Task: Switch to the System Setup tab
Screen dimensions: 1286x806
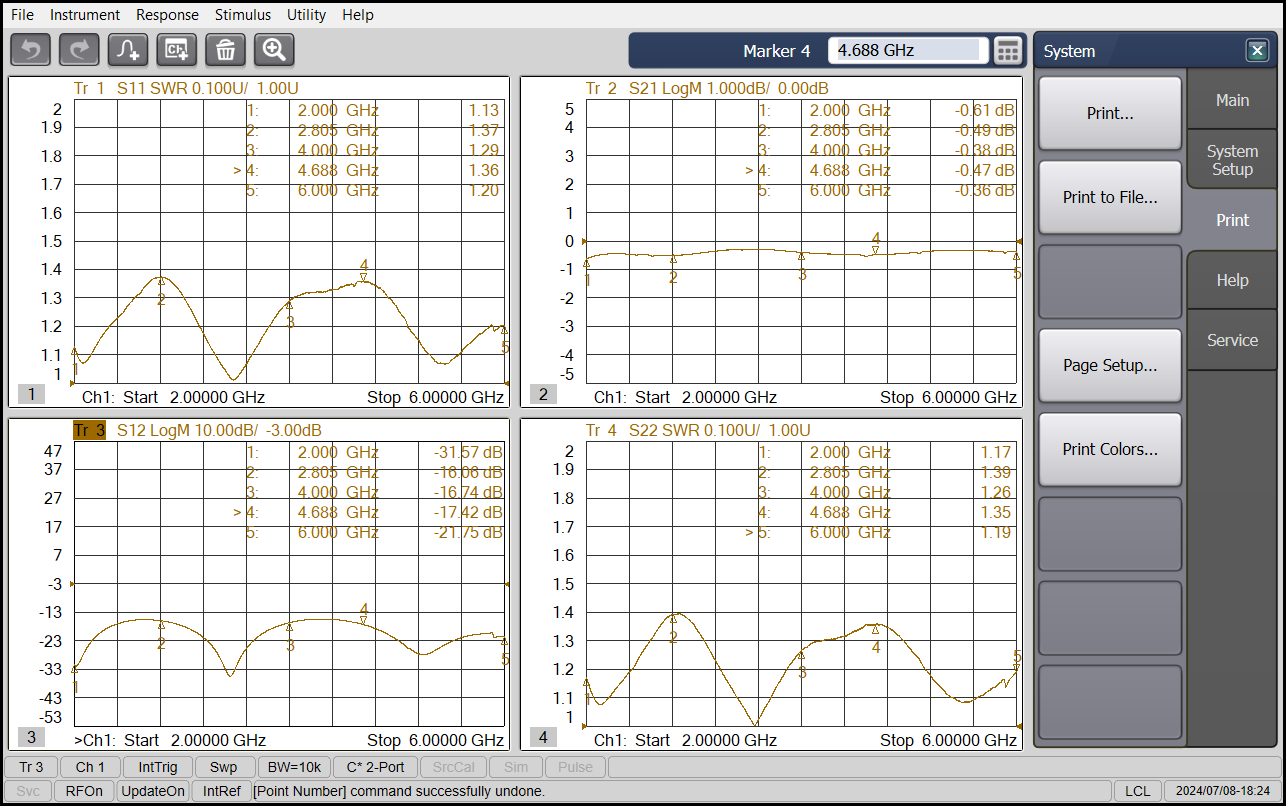Action: (1232, 160)
